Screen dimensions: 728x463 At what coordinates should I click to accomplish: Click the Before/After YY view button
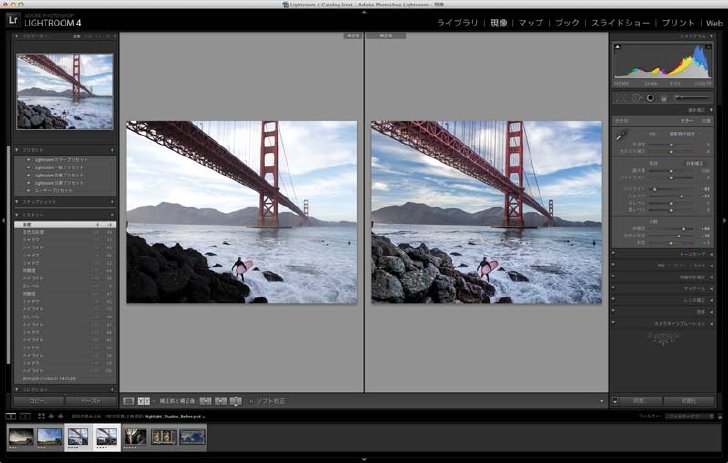143,401
